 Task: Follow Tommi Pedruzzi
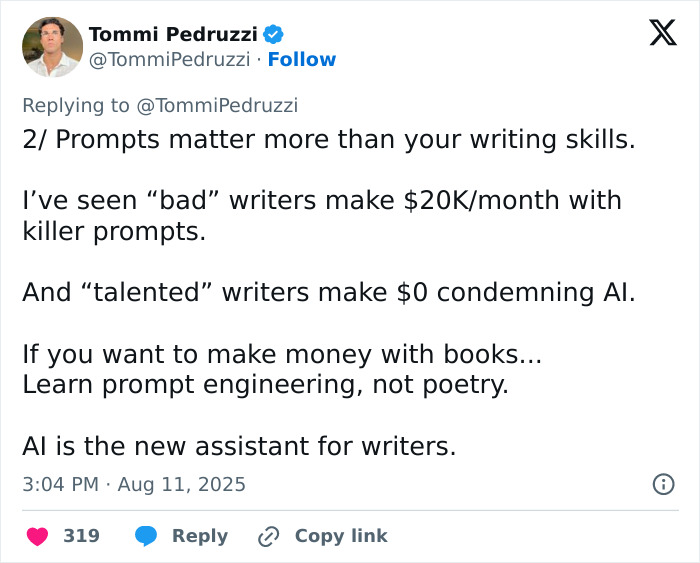(302, 60)
